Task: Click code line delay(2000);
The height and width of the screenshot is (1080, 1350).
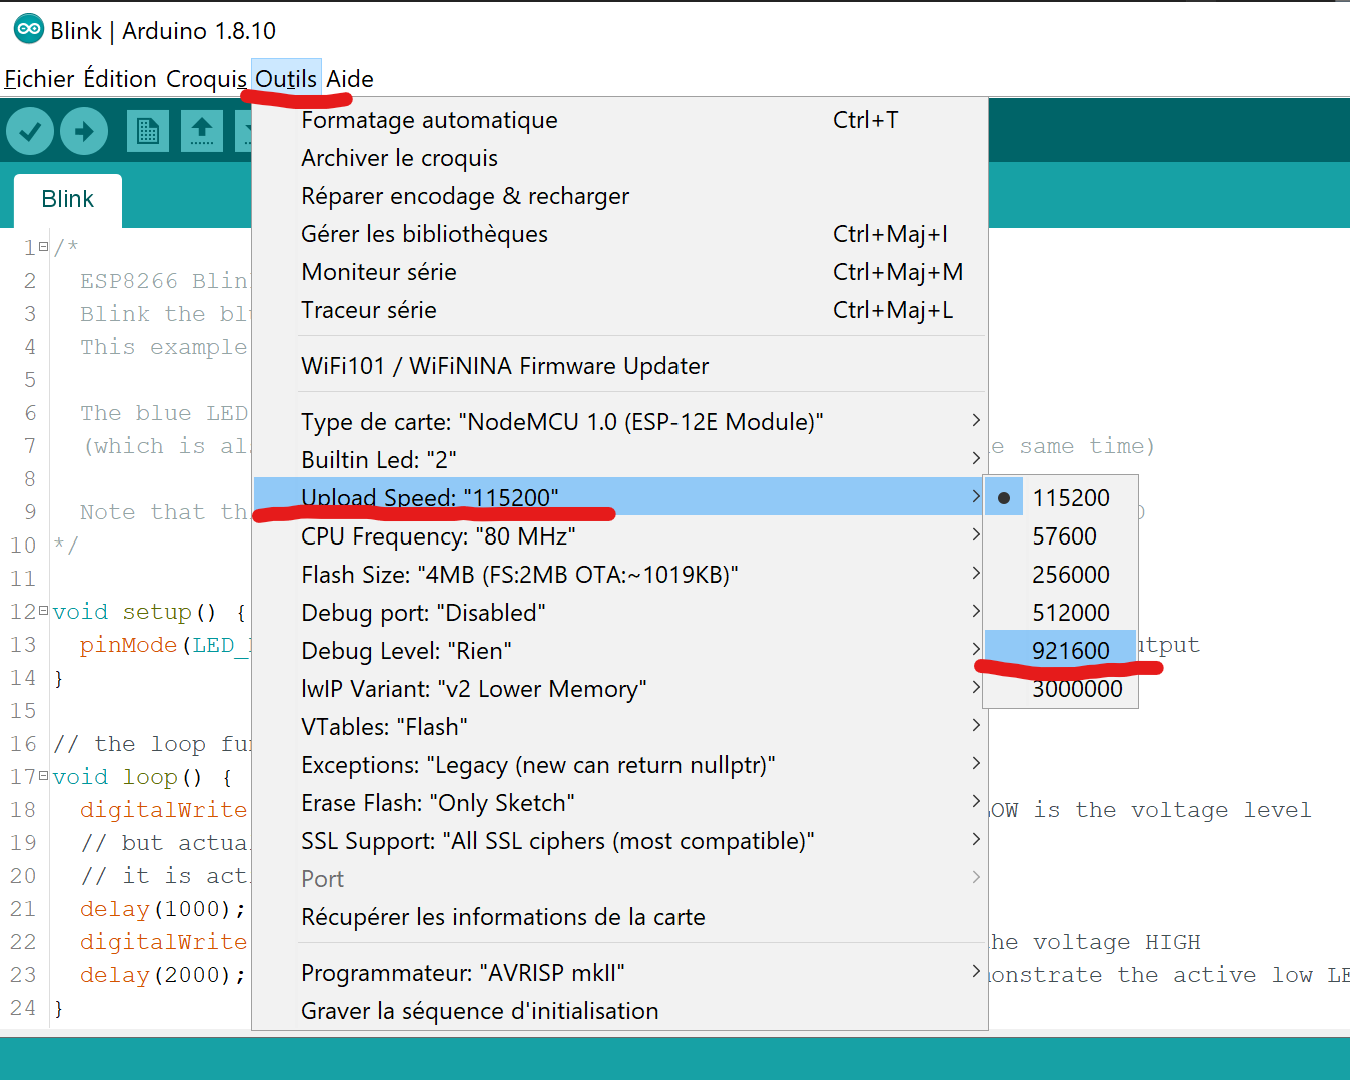Action: (163, 974)
